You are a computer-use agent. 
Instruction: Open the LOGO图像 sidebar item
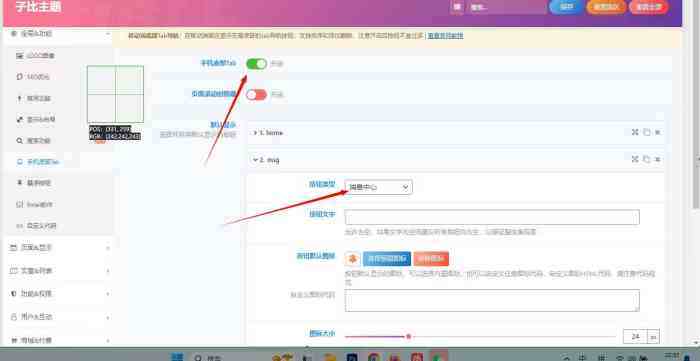coord(36,56)
